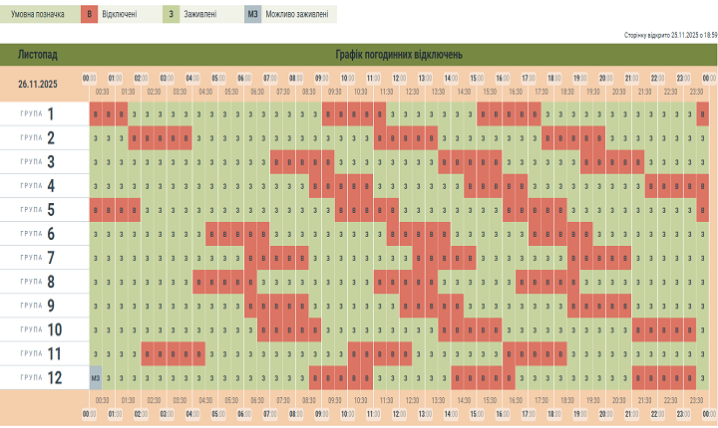Select the Група 12 row label
This screenshot has height=428, width=718.
pyautogui.click(x=40, y=379)
